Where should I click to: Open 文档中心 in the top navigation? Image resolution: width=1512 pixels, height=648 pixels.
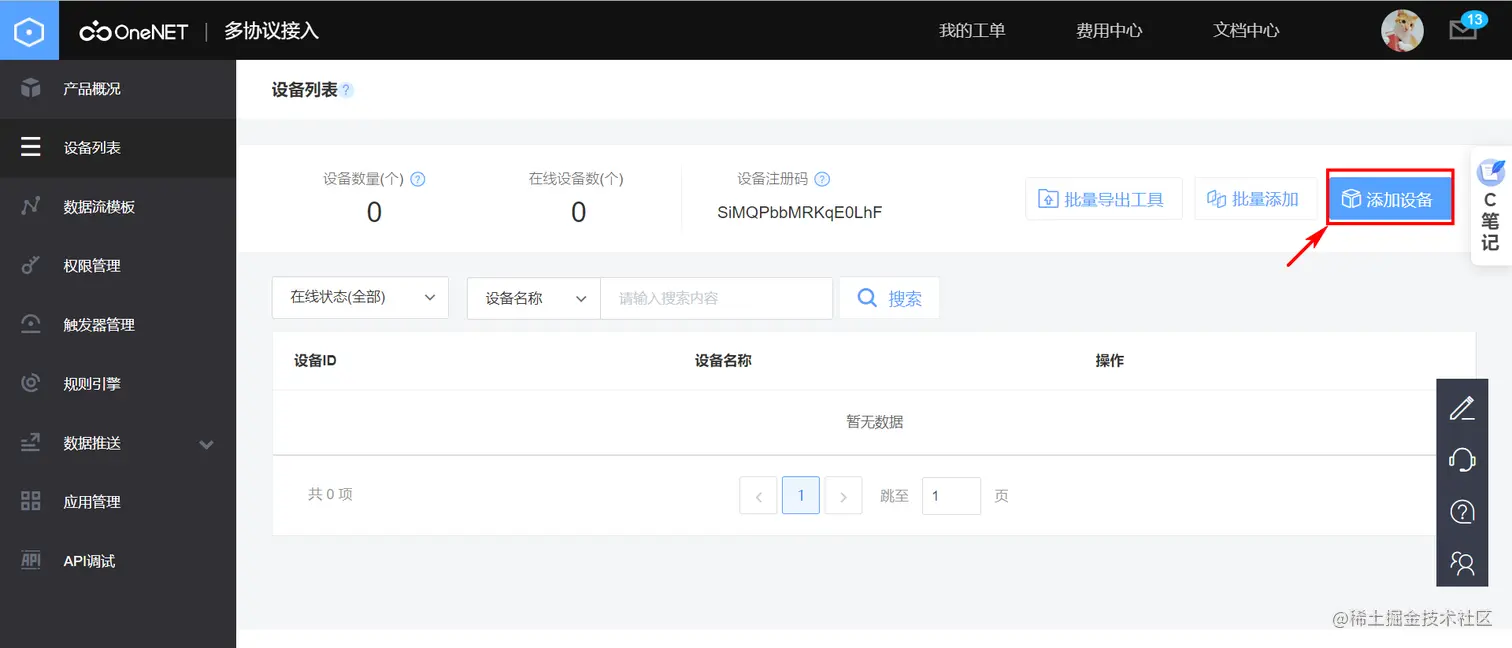[1246, 30]
